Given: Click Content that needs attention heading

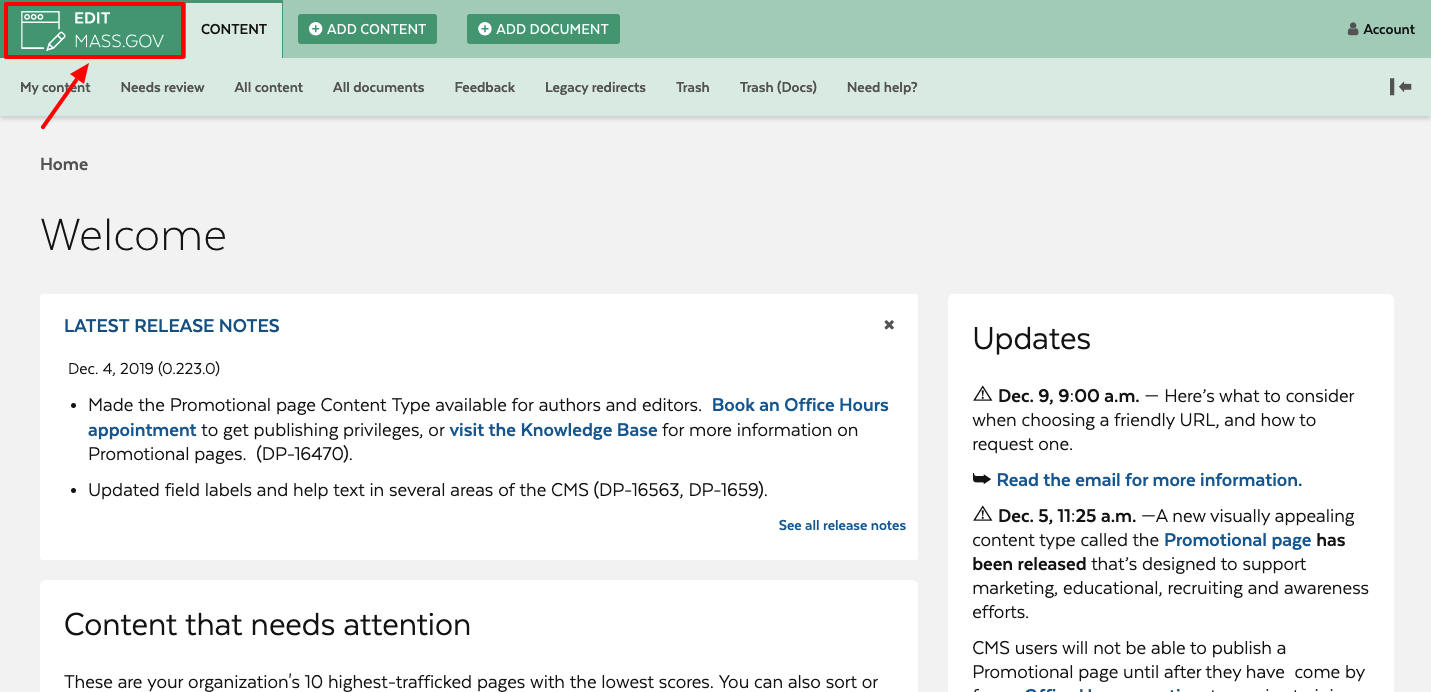Looking at the screenshot, I should [x=267, y=624].
